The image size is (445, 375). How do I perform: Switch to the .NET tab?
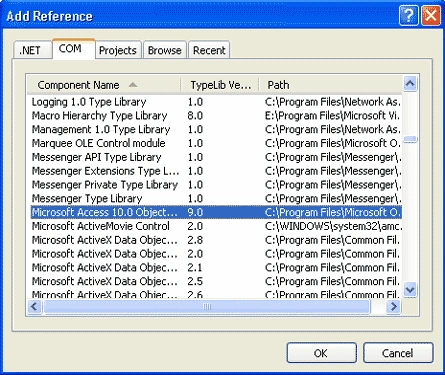tap(33, 50)
